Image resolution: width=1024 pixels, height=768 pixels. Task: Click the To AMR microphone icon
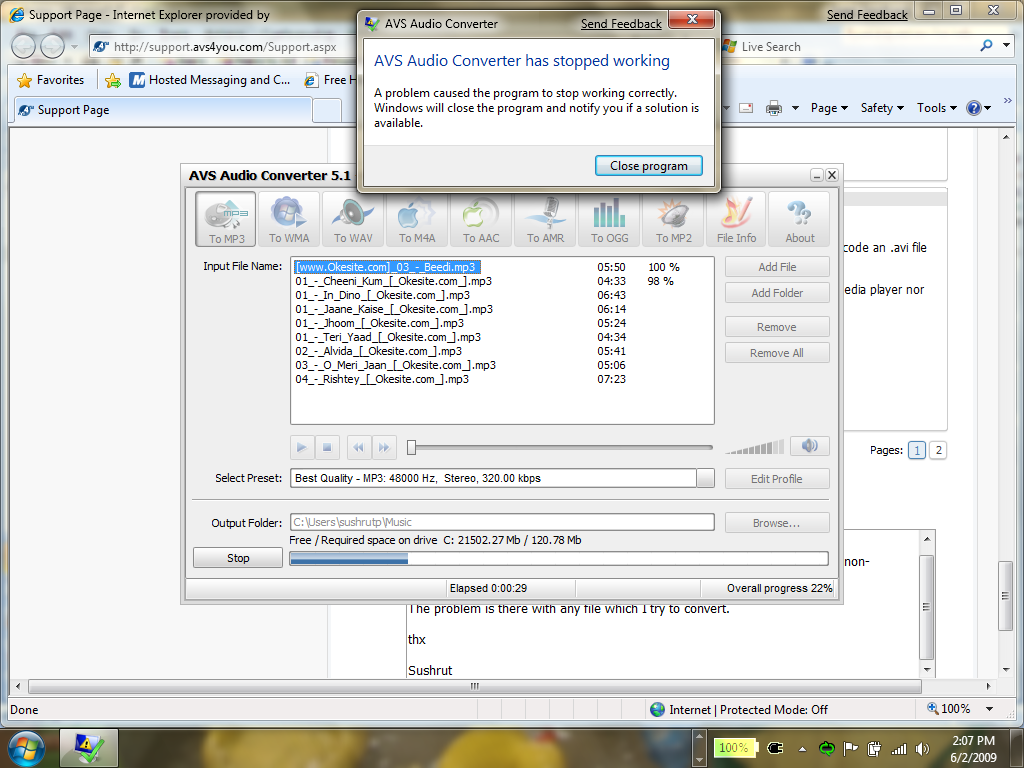coord(547,219)
